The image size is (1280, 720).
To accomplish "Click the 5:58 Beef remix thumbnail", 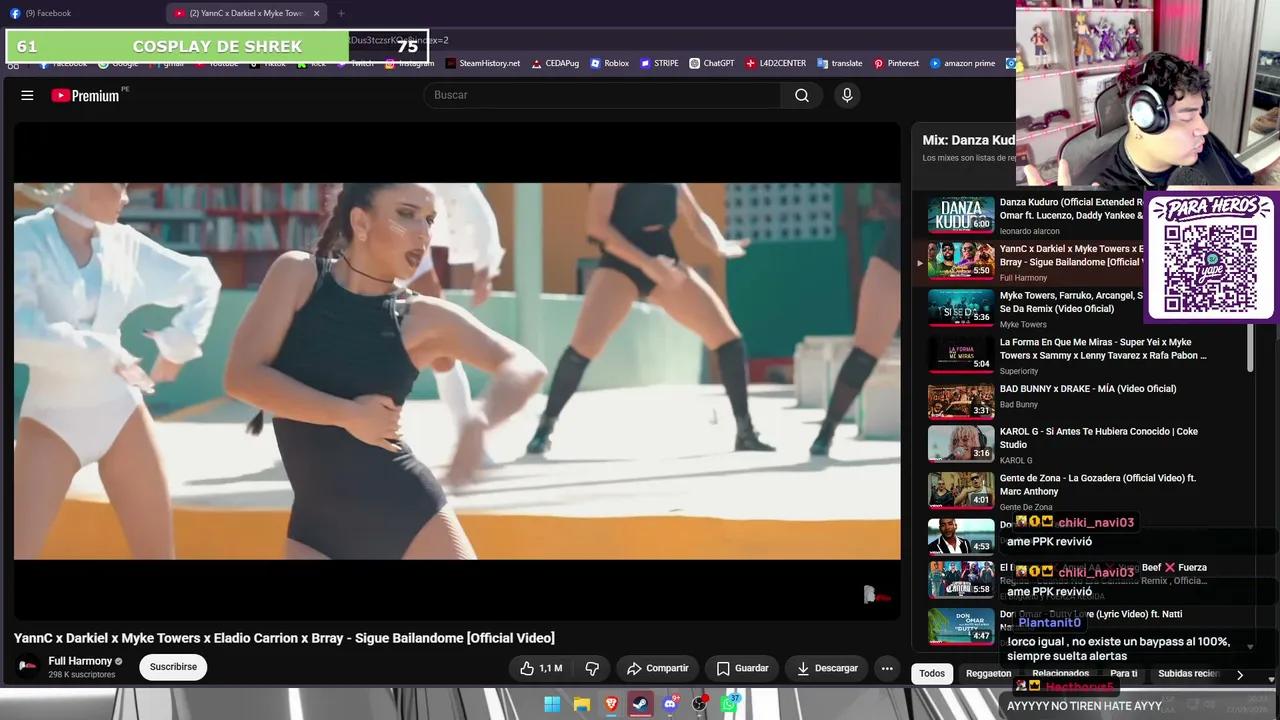I will (x=961, y=580).
